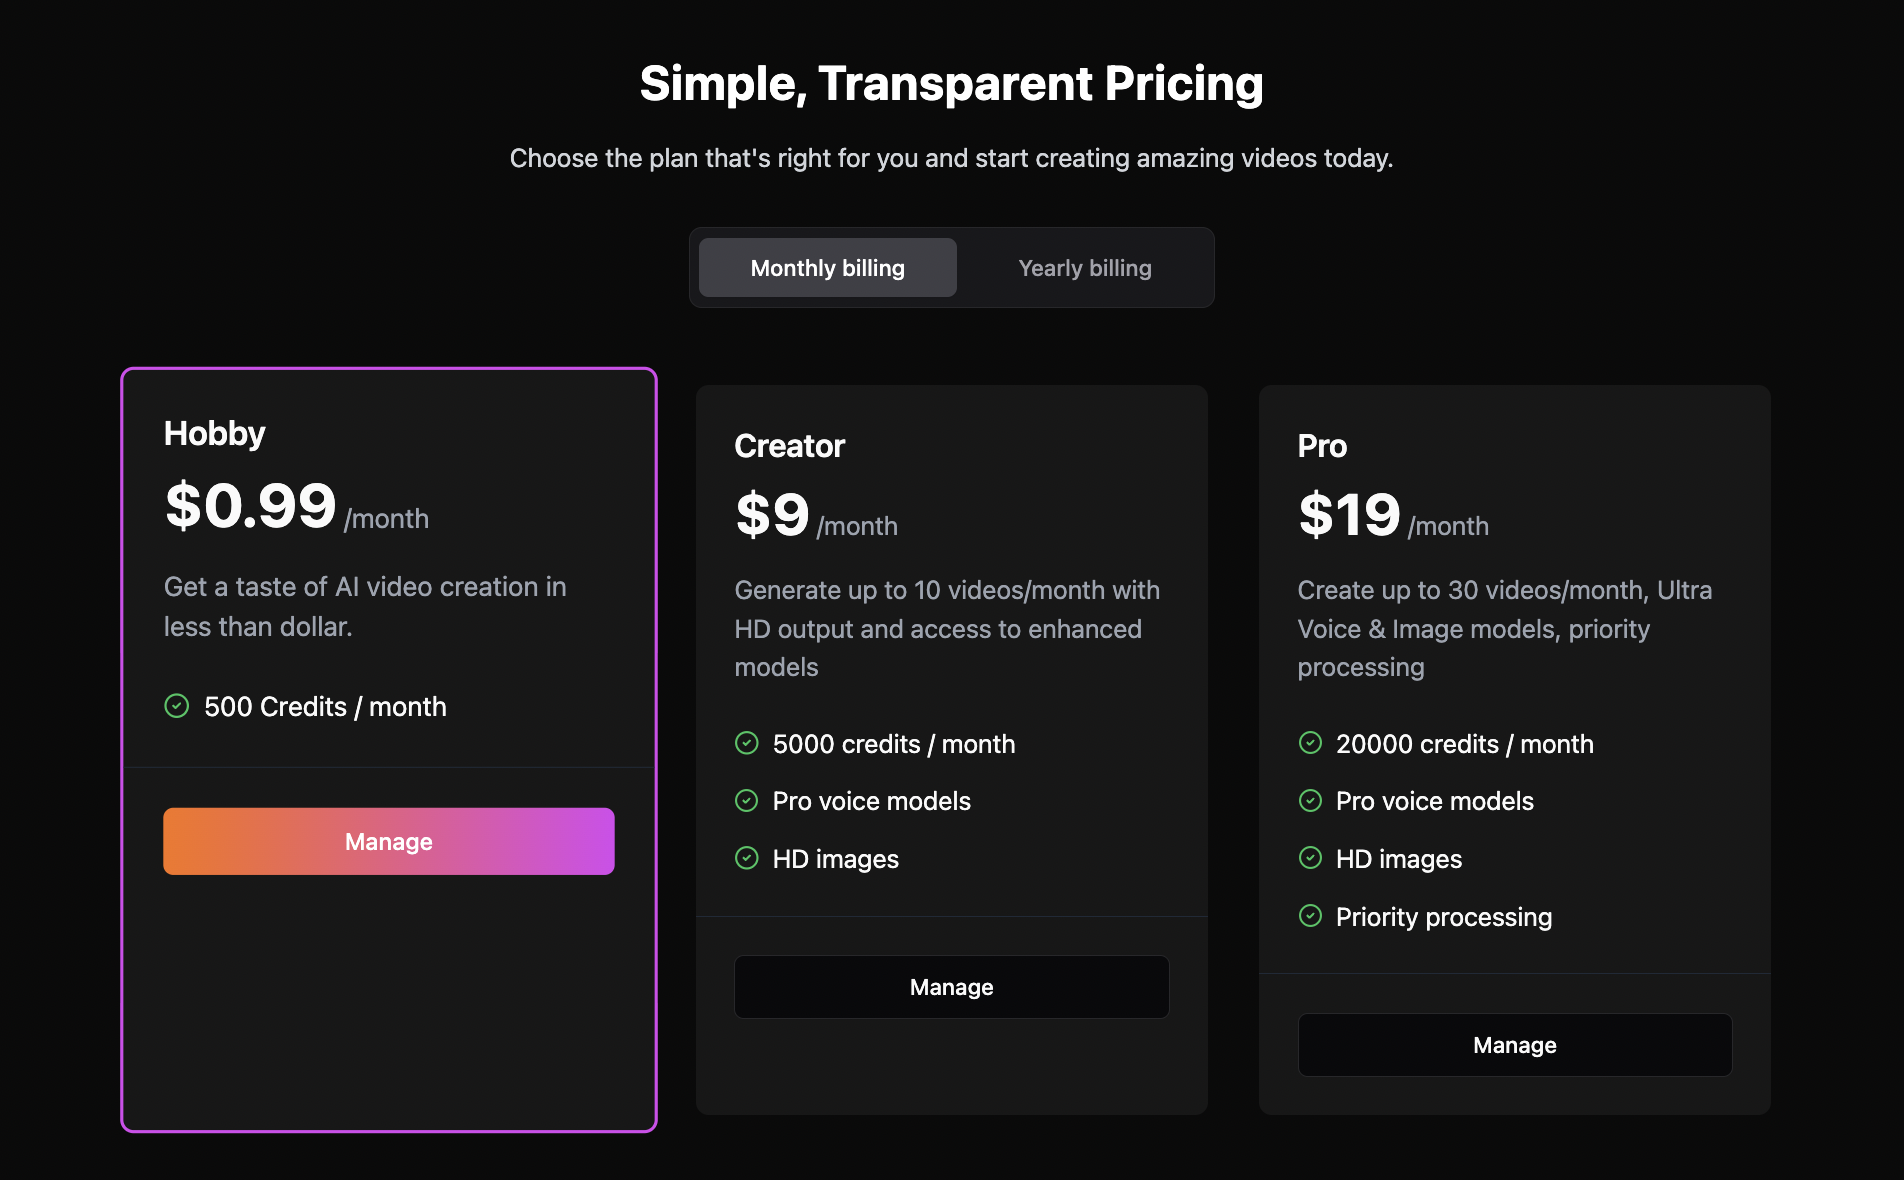Click Manage button under Creator plan
The height and width of the screenshot is (1180, 1904).
point(951,987)
